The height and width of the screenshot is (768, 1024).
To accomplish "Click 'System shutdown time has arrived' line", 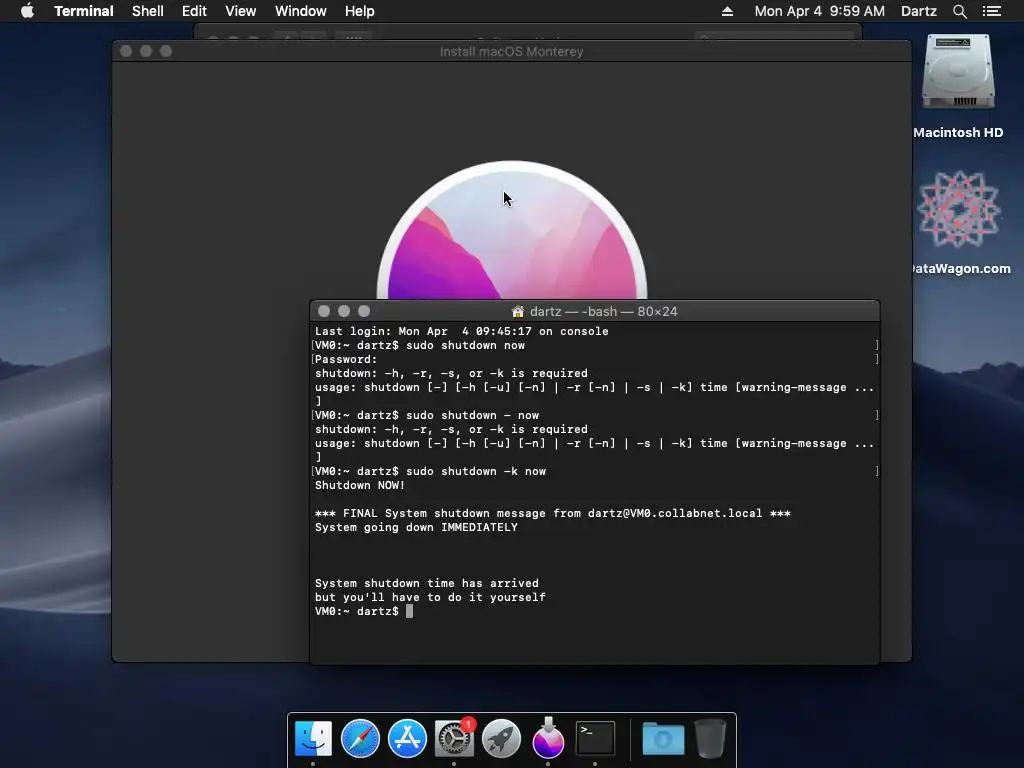I will click(426, 583).
